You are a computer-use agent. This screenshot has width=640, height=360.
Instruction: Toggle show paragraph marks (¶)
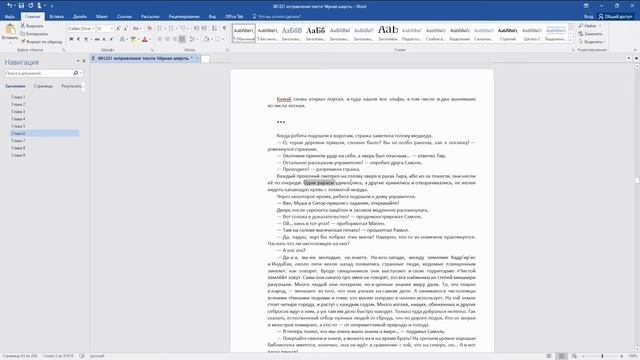224,29
